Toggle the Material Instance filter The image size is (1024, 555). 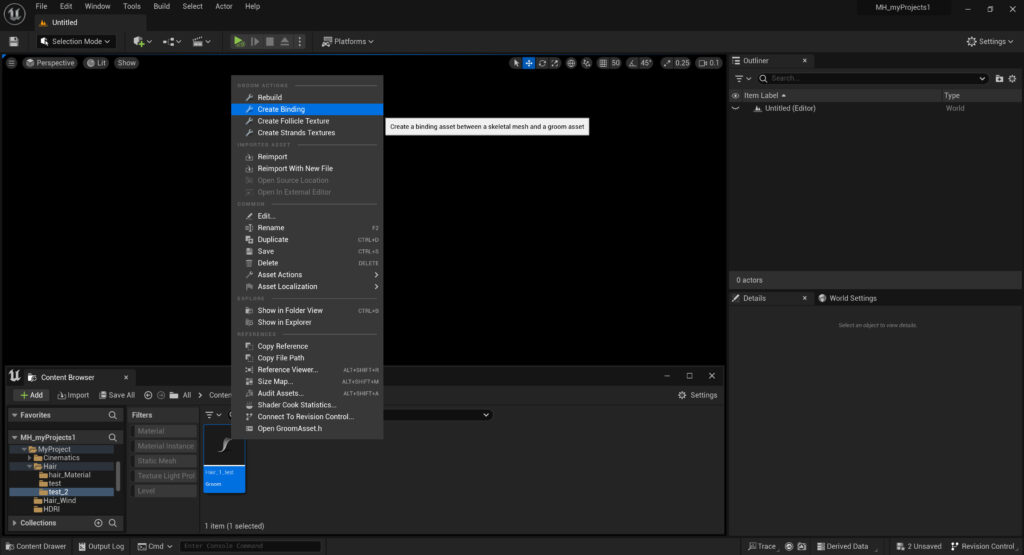(x=163, y=446)
